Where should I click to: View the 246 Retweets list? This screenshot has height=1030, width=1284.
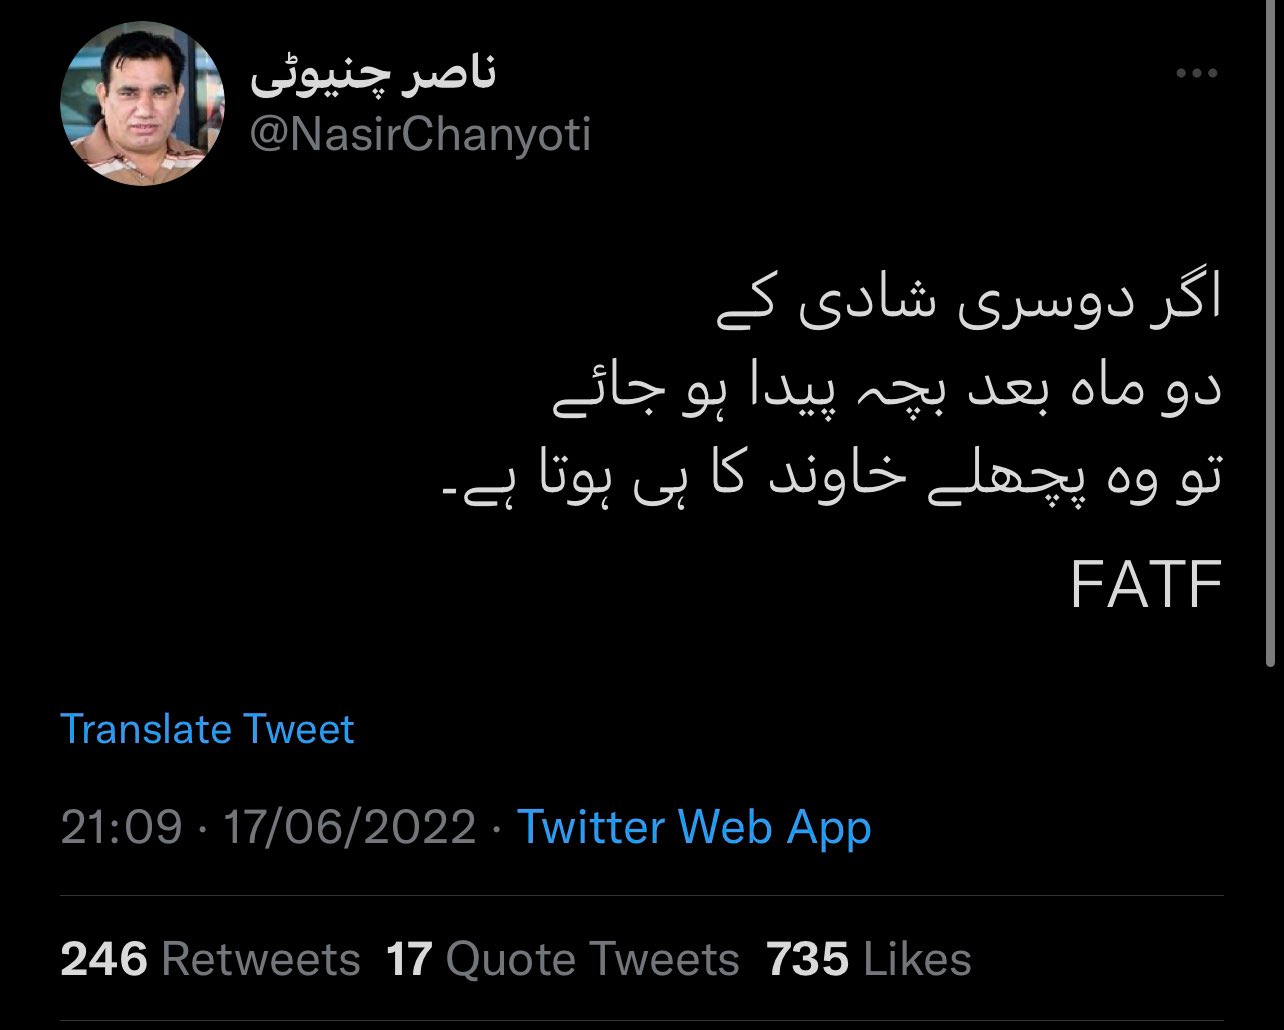coord(210,960)
